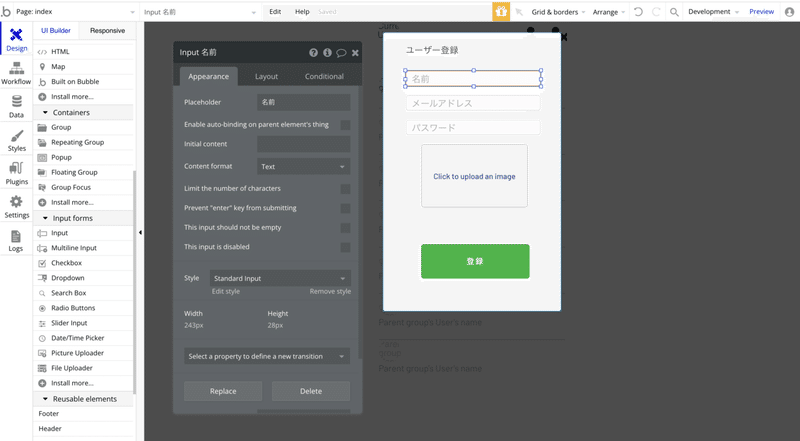Open the user account avatar icon
This screenshot has height=441, width=800.
point(789,12)
